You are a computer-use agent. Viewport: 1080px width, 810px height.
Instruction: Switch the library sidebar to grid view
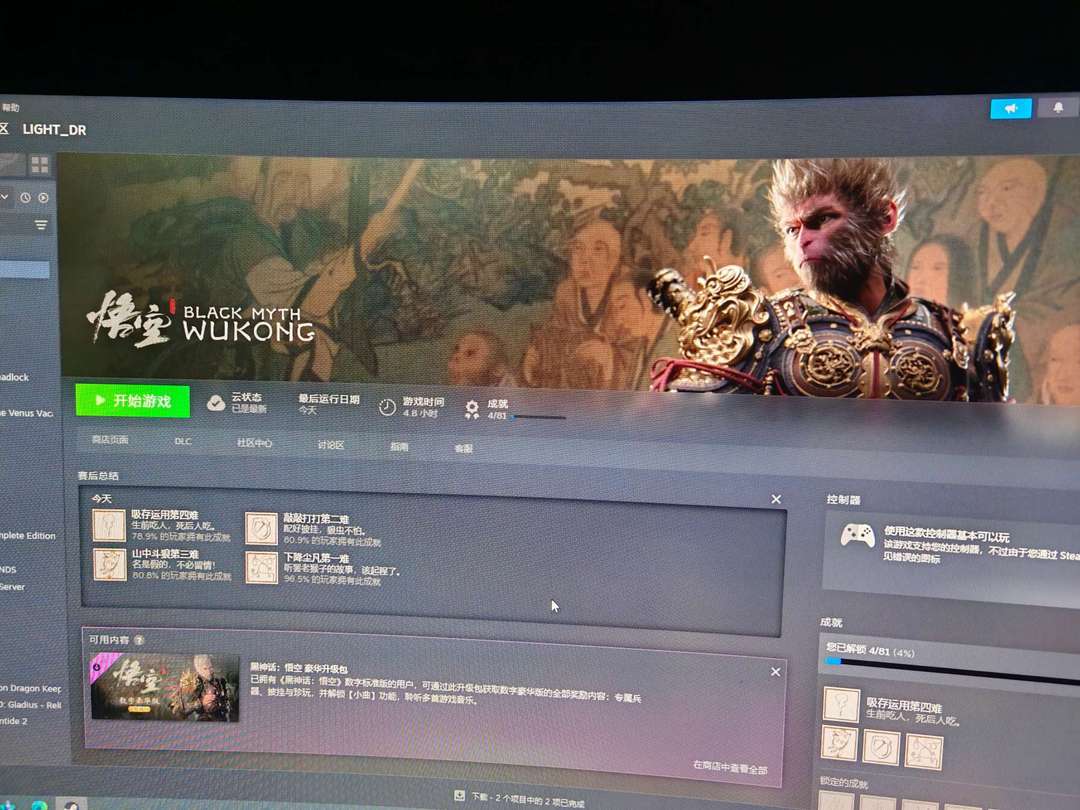point(40,165)
